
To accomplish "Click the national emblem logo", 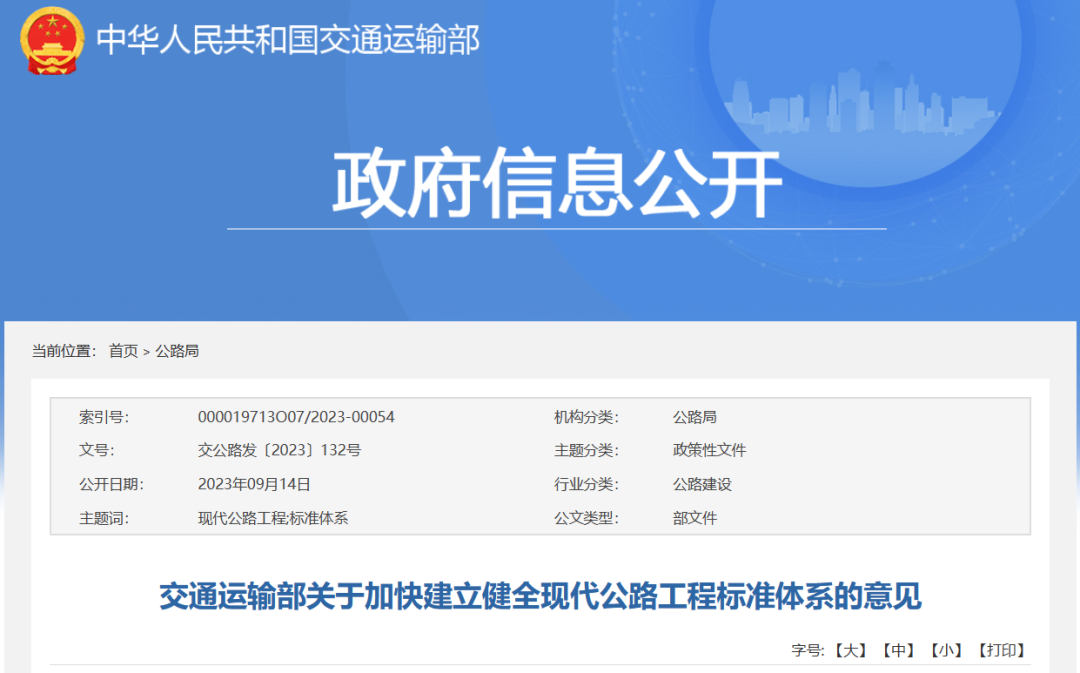I will [52, 41].
